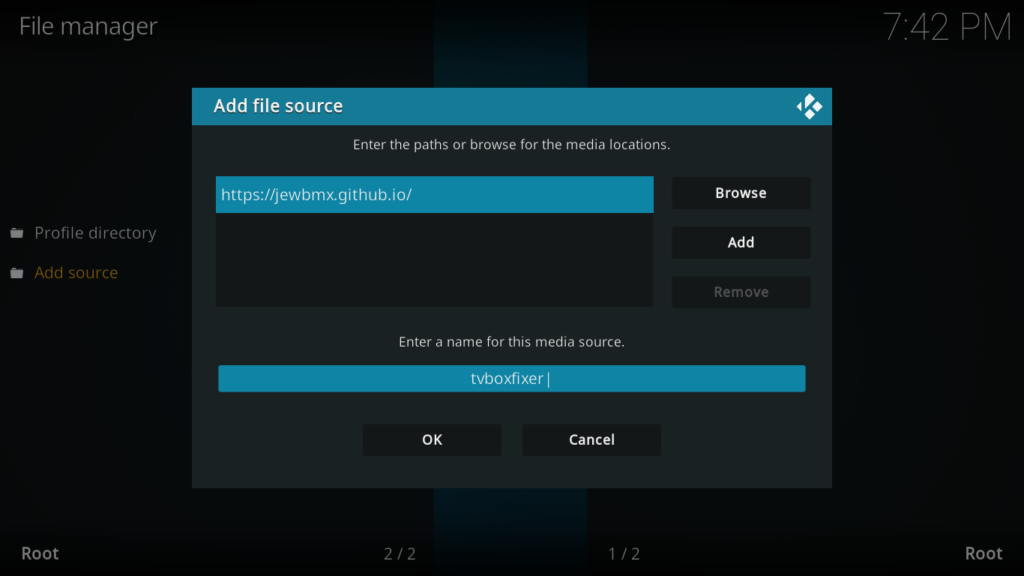
Task: Select the https://jewbmx.github.io/ path entry
Action: 435,194
